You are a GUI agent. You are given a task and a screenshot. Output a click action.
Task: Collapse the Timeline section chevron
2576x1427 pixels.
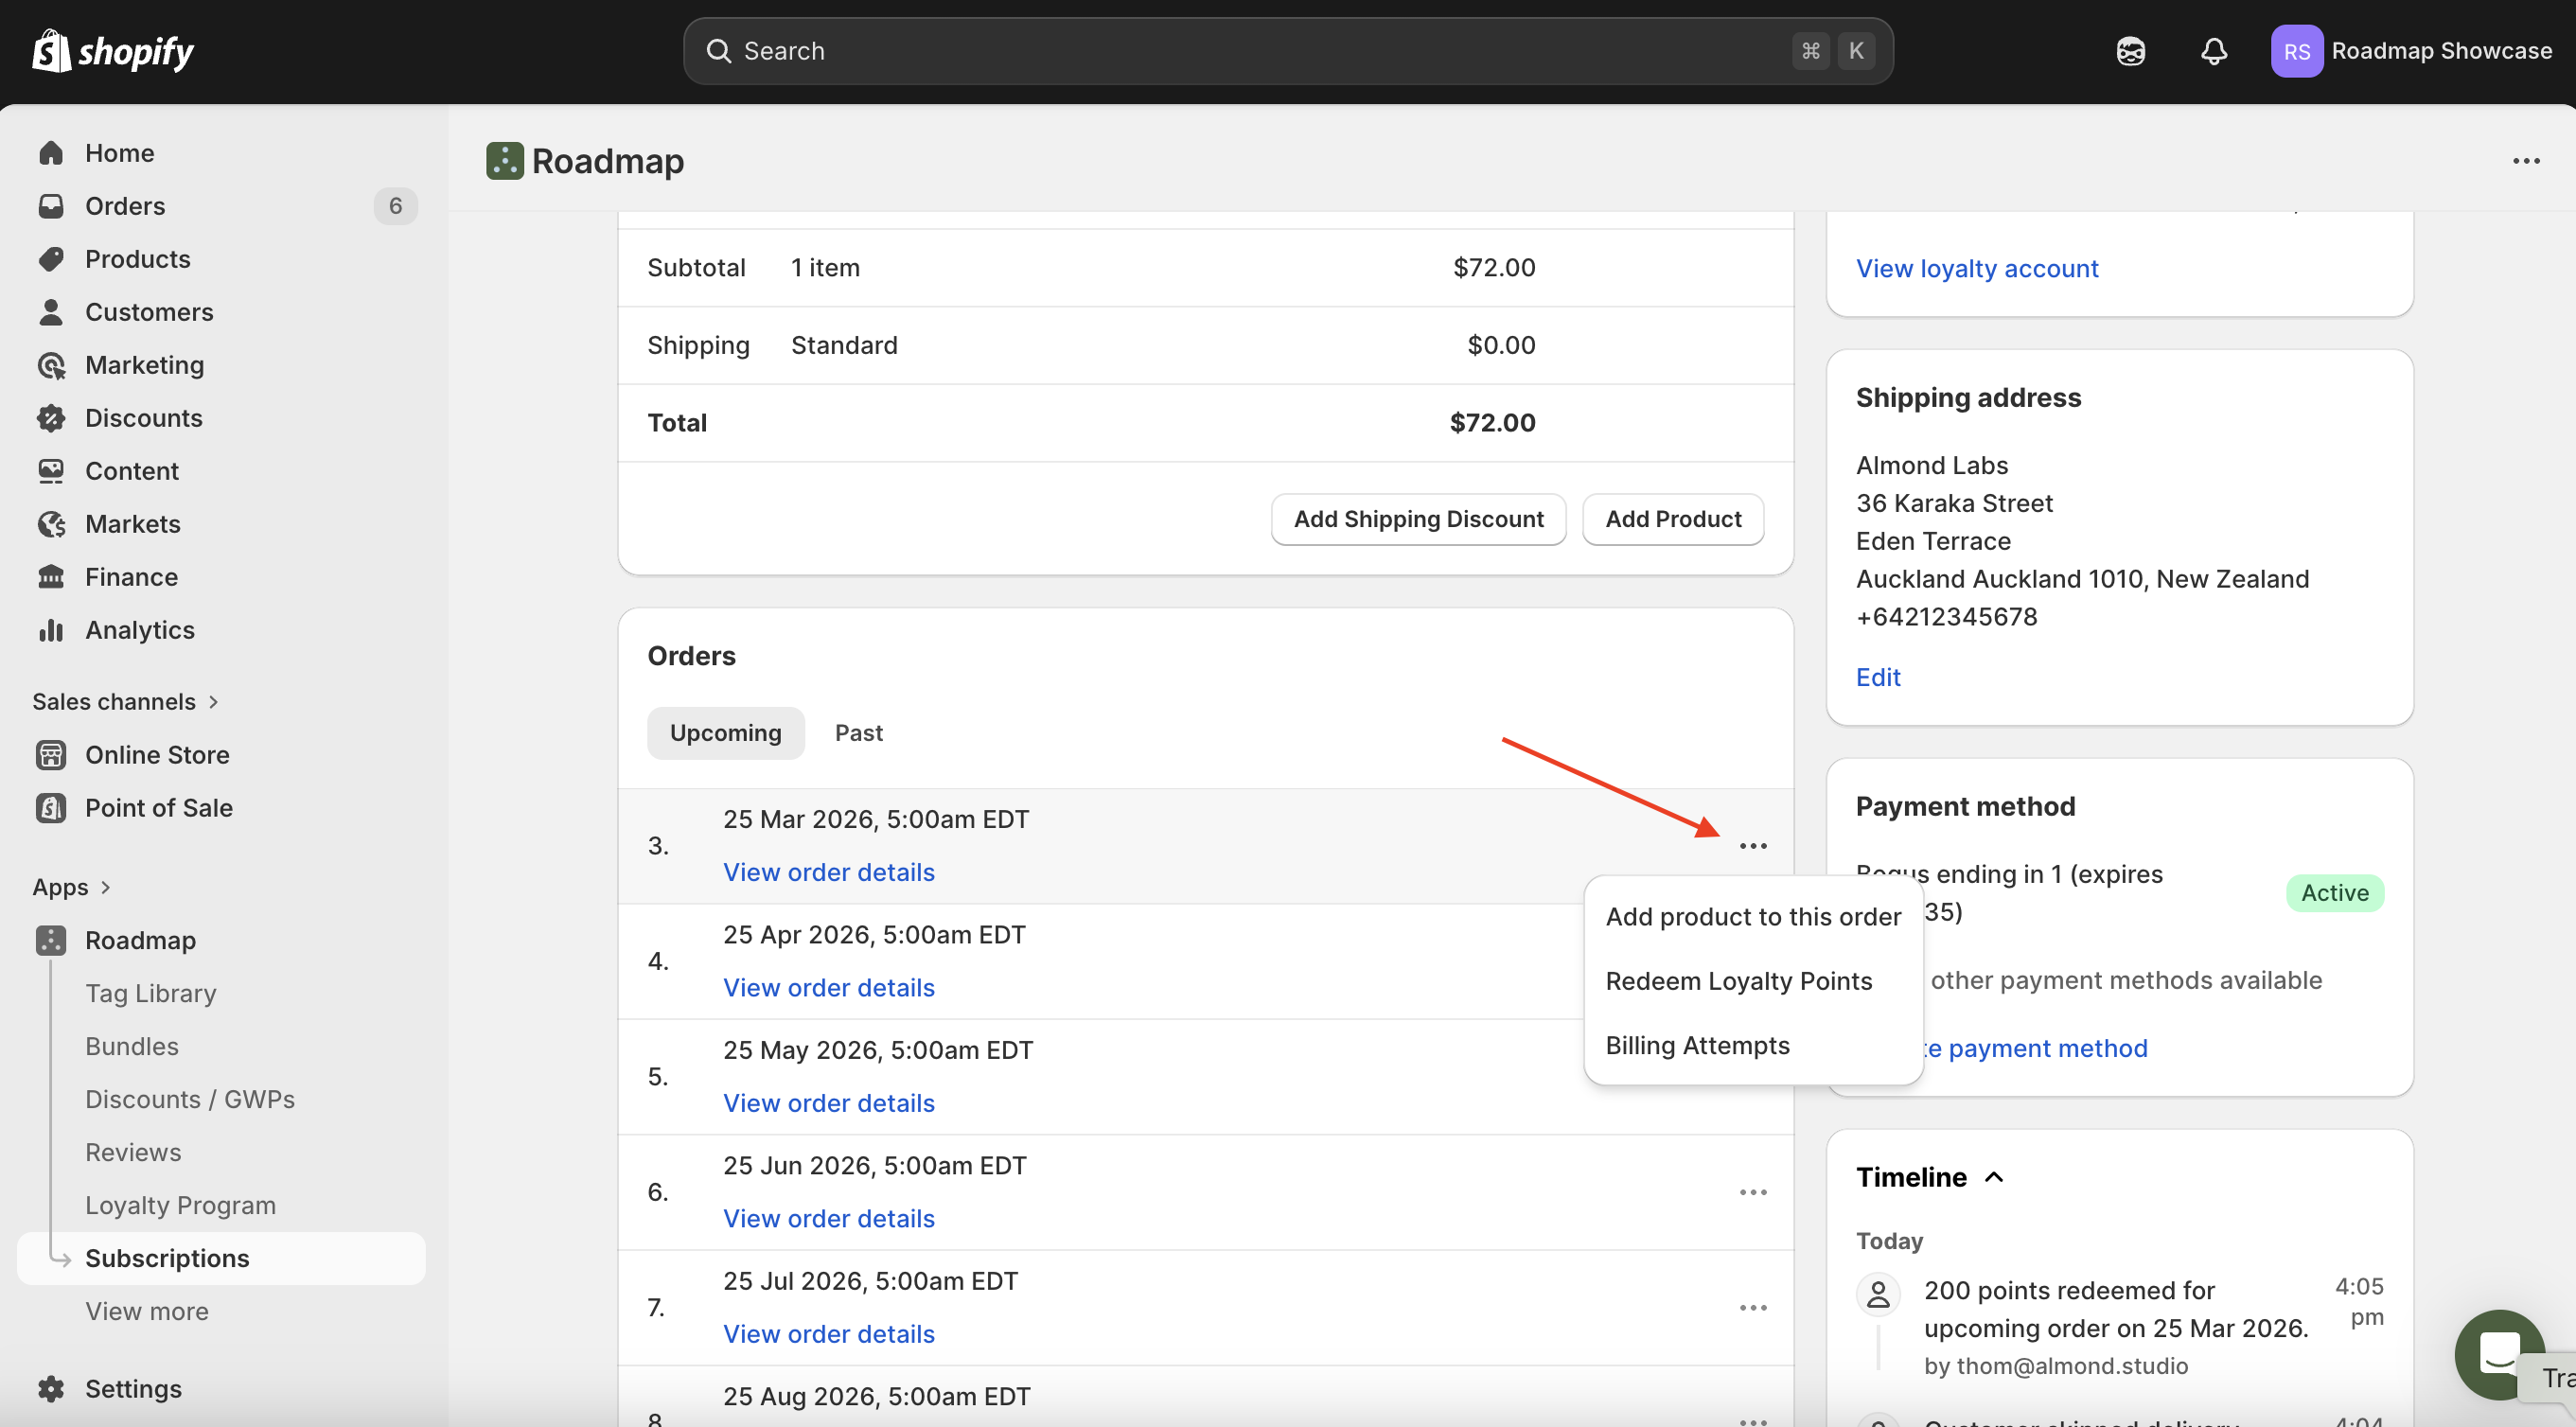[1993, 1177]
